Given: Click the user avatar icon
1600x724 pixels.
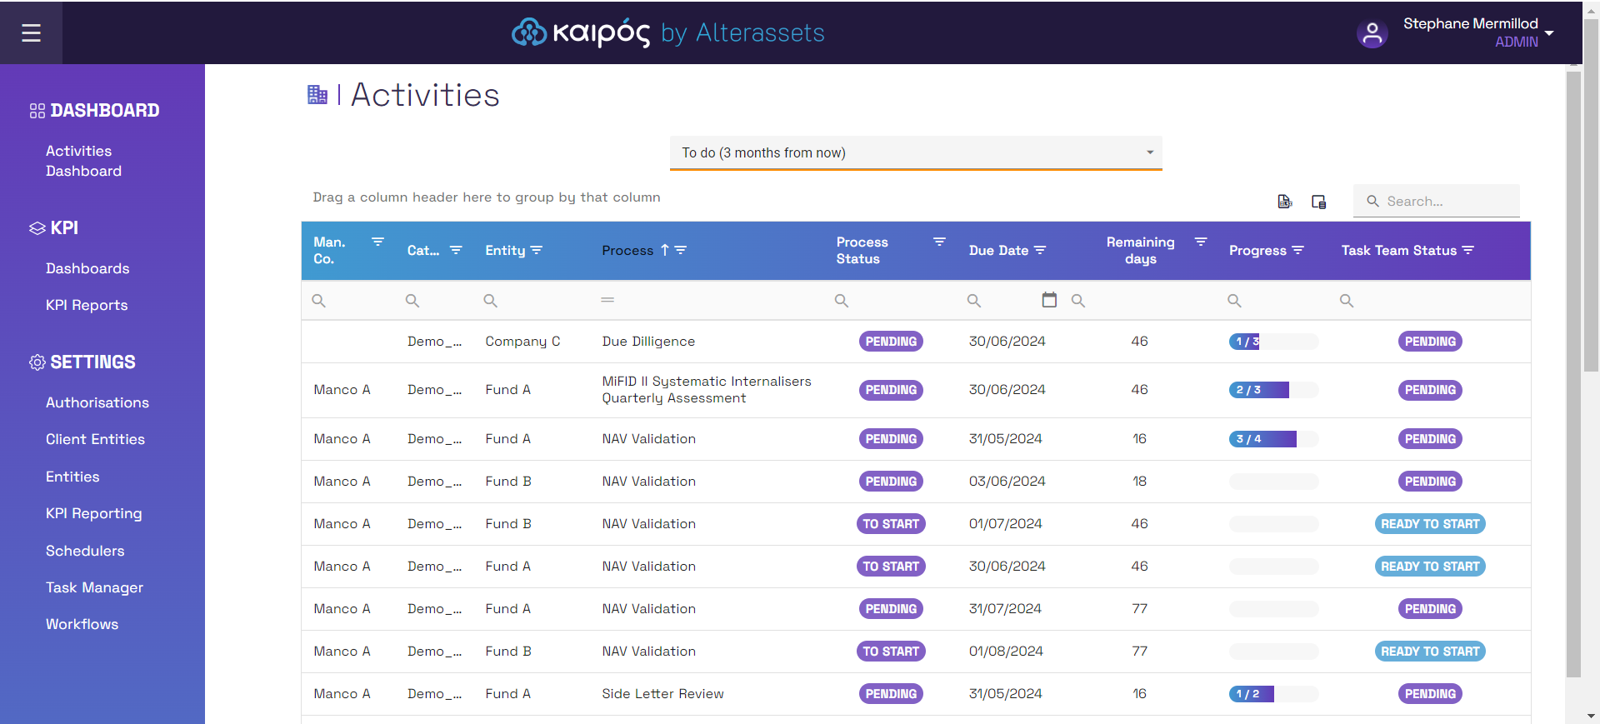Looking at the screenshot, I should pyautogui.click(x=1372, y=33).
